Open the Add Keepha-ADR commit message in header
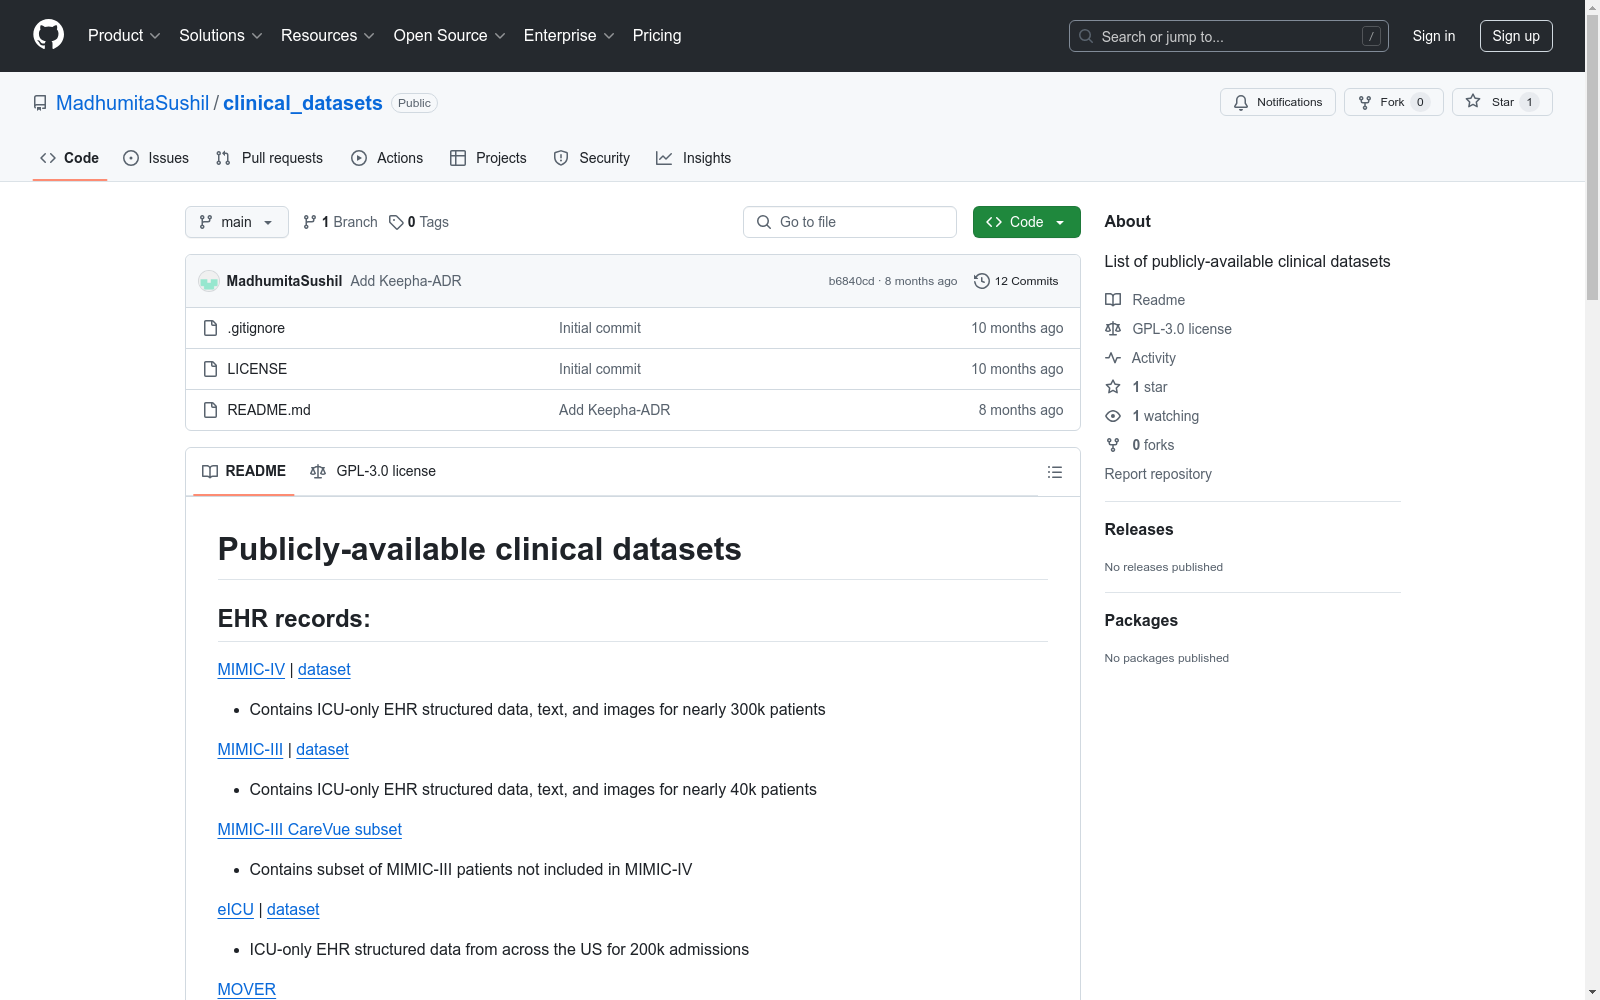Screen dimensions: 1600x1000 406,281
